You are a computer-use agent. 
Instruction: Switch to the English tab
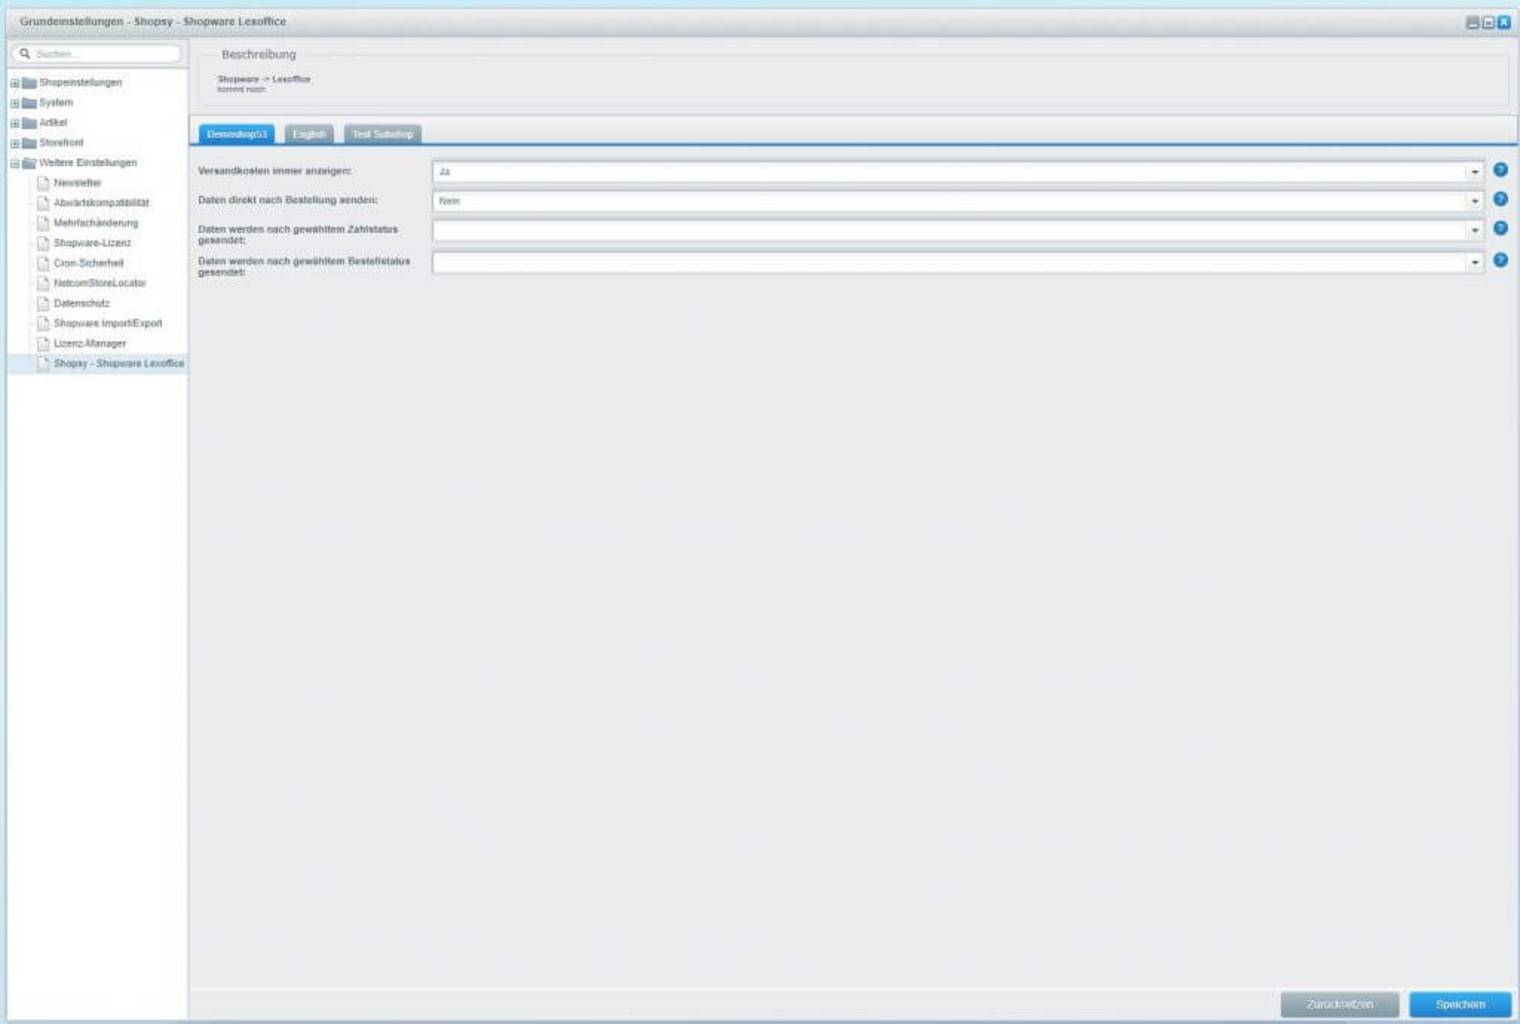(x=309, y=134)
